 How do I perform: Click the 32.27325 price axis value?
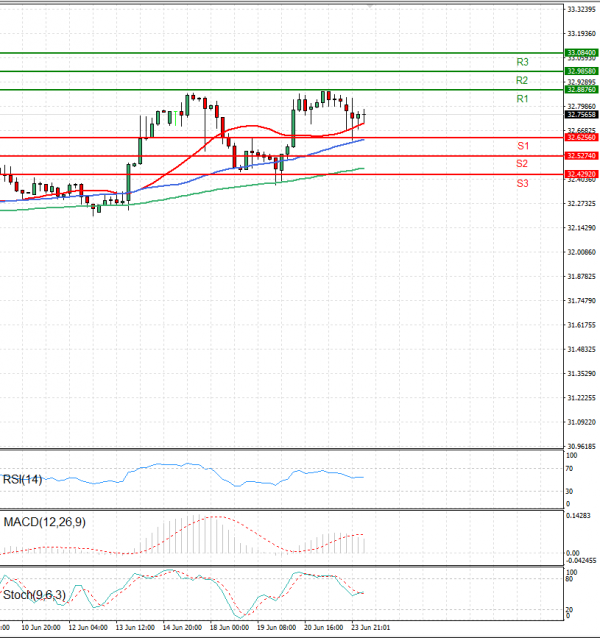[582, 203]
